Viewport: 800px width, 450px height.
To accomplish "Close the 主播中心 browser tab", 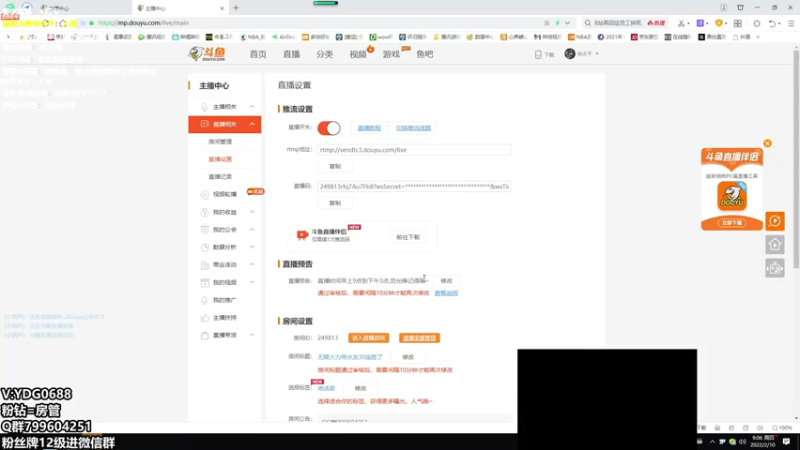I will pyautogui.click(x=222, y=8).
